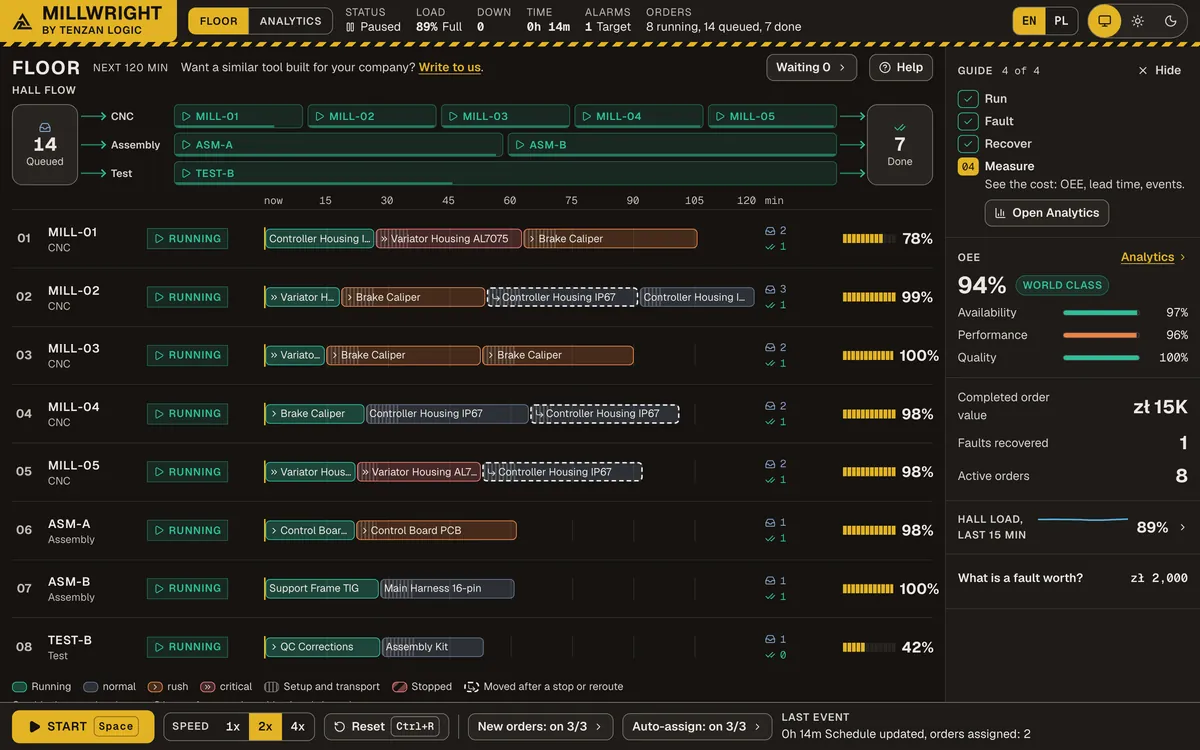Click the START simulation button
This screenshot has height=750, width=1200.
(83, 727)
